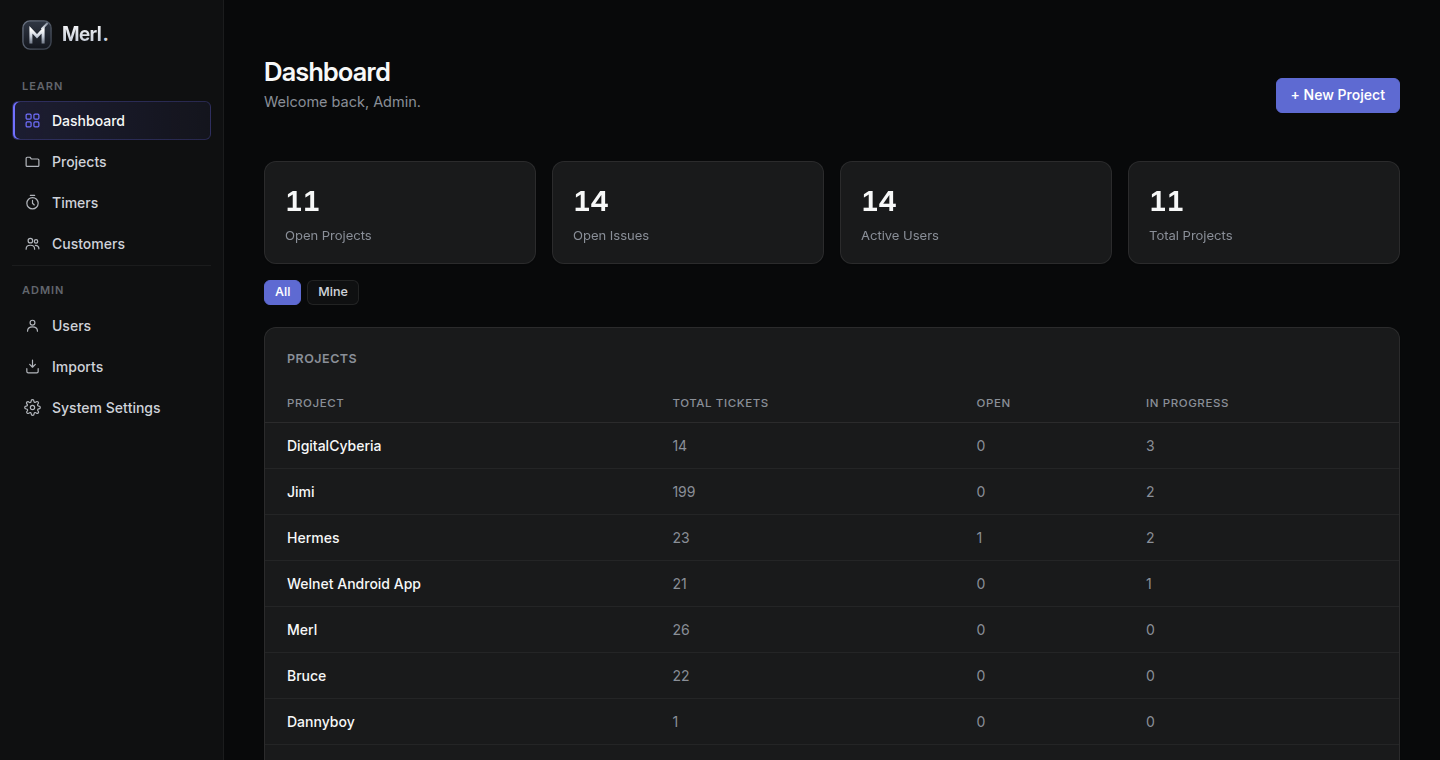The height and width of the screenshot is (760, 1440).
Task: Open the Merl project in table
Action: (302, 630)
